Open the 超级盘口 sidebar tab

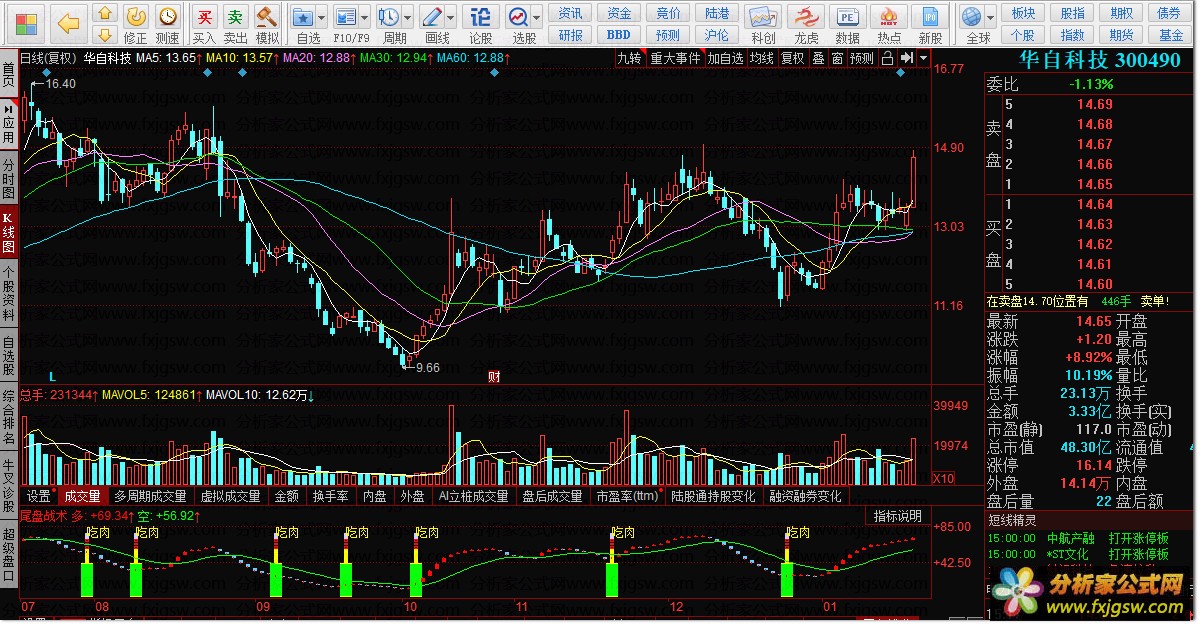[8, 552]
